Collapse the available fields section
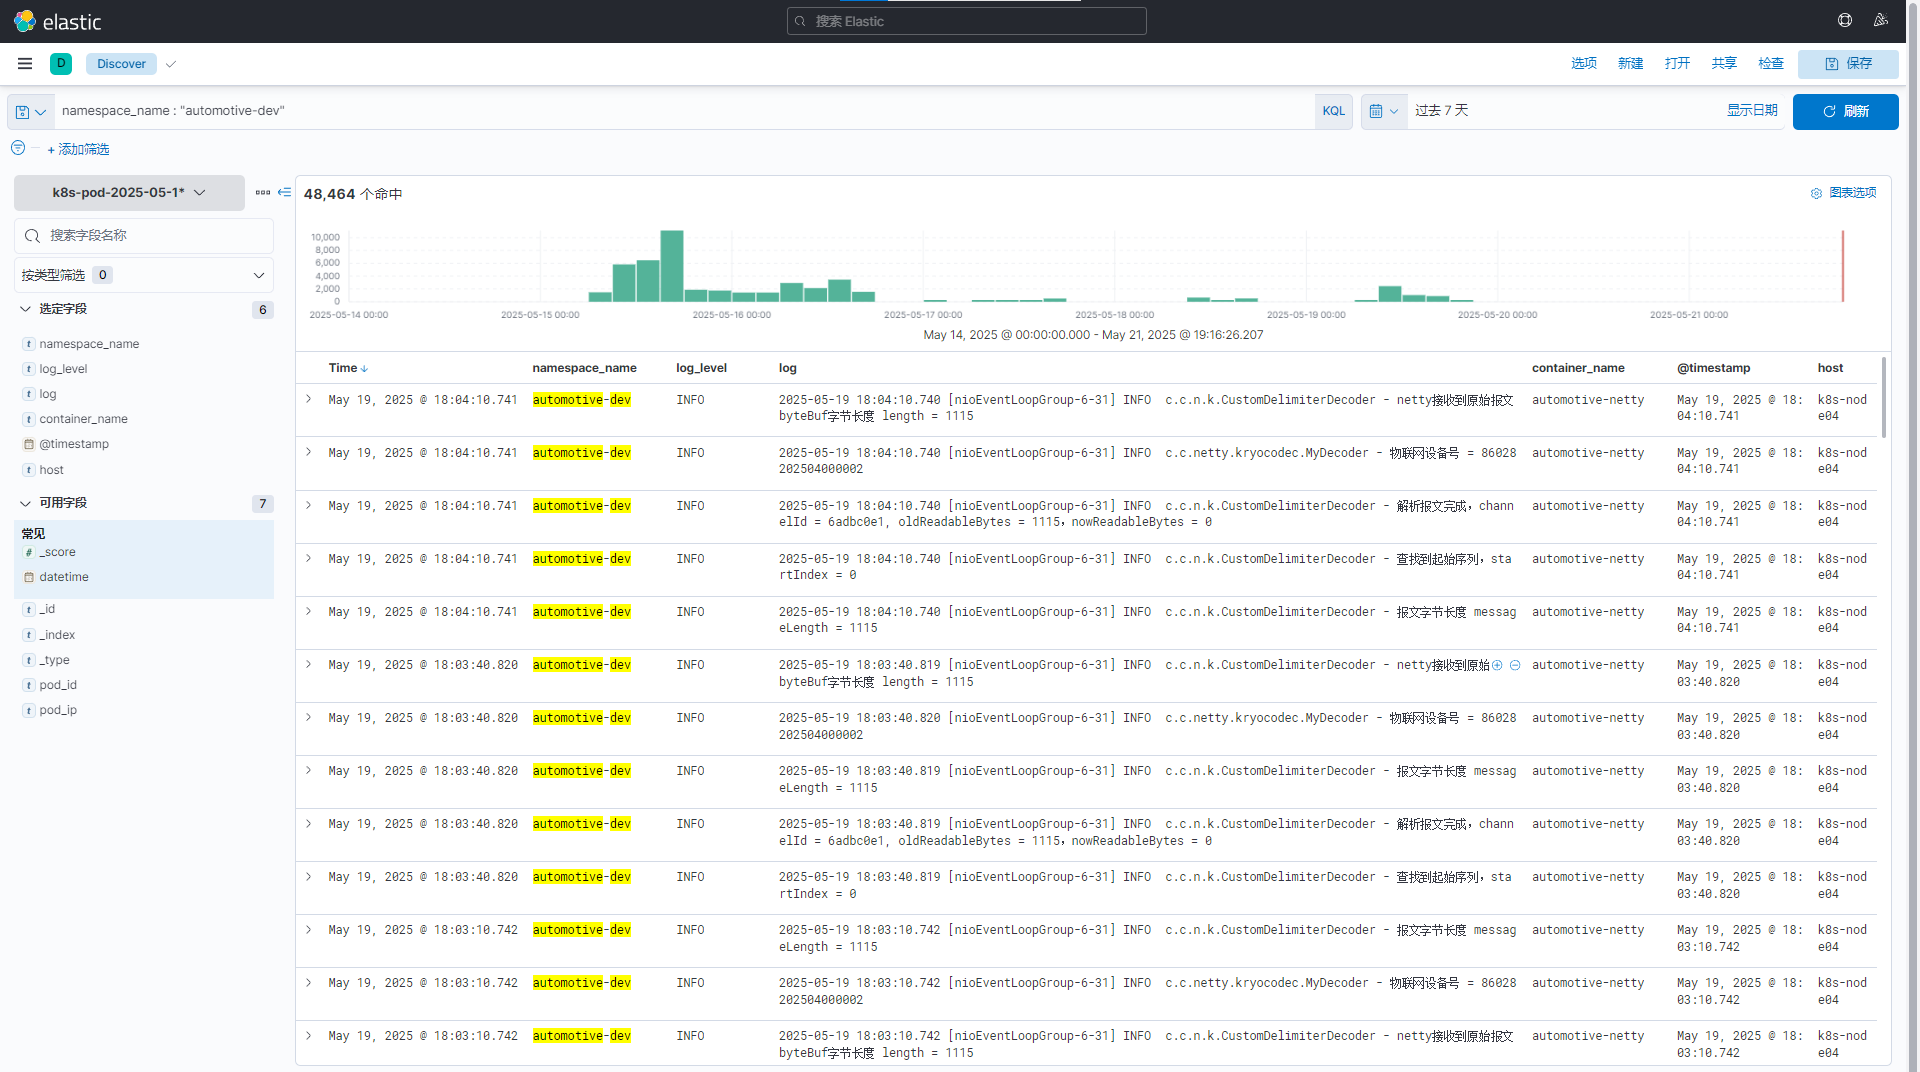 [25, 503]
